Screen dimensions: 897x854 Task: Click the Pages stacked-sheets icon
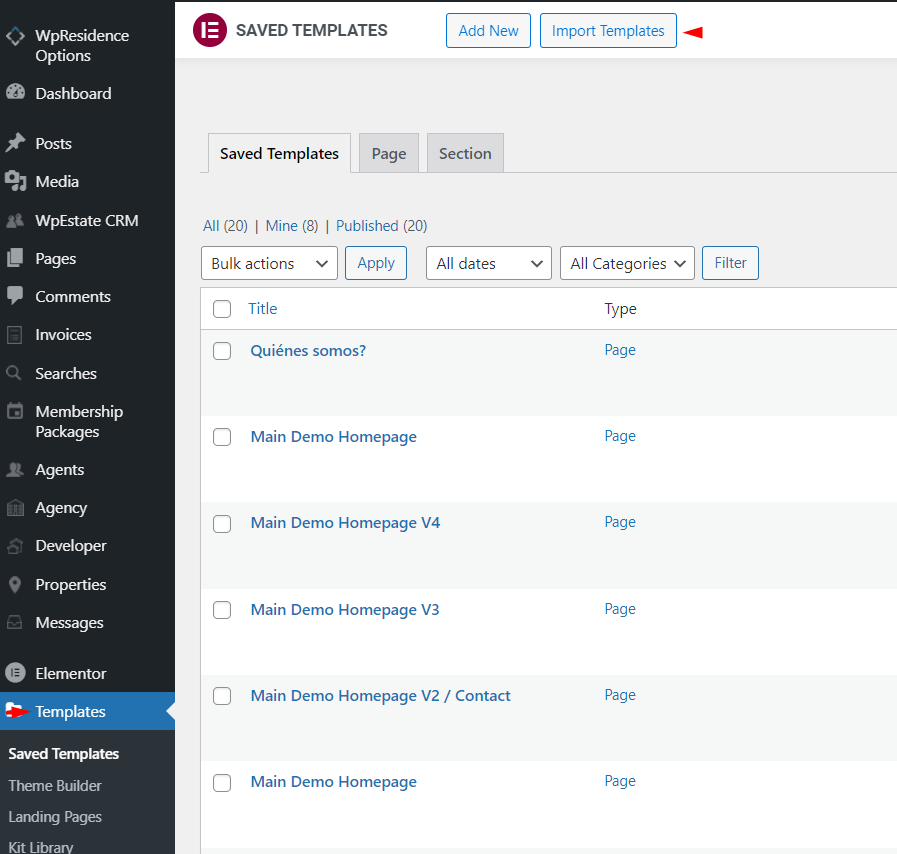point(15,258)
